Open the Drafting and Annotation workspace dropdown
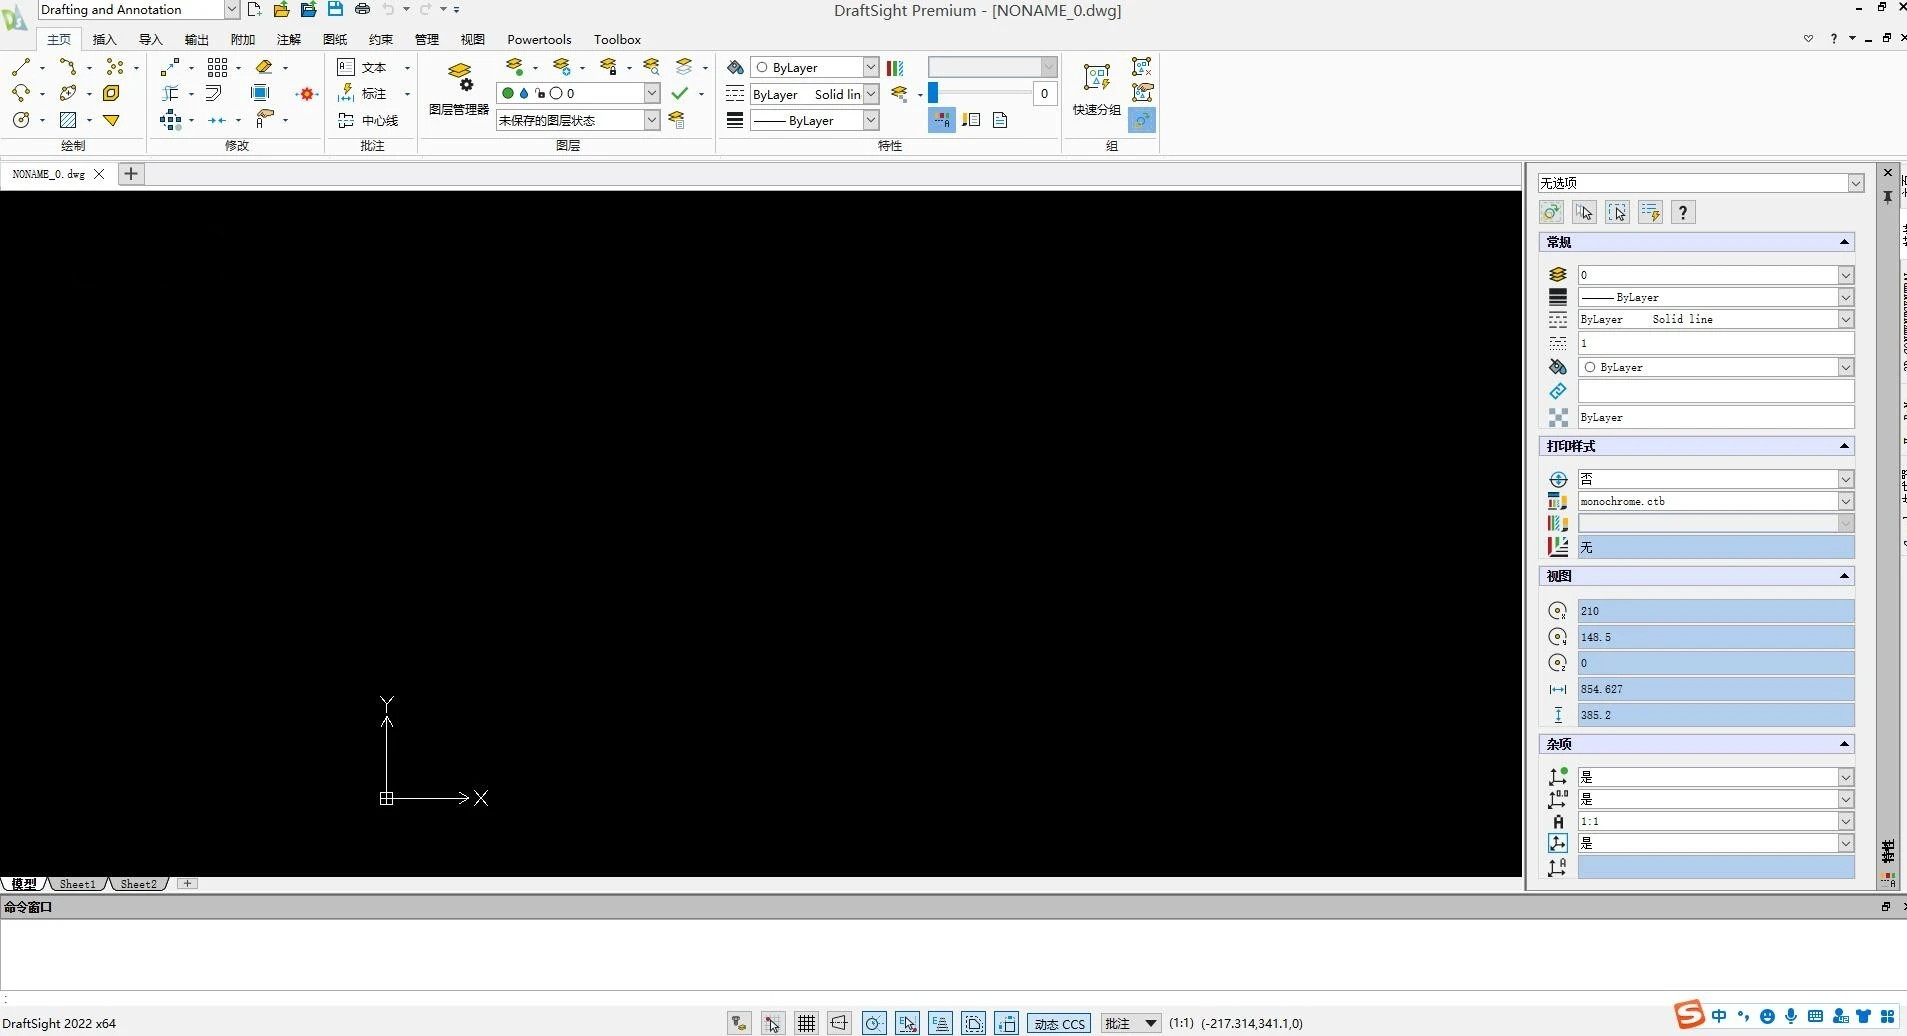Image resolution: width=1907 pixels, height=1036 pixels. pyautogui.click(x=231, y=9)
